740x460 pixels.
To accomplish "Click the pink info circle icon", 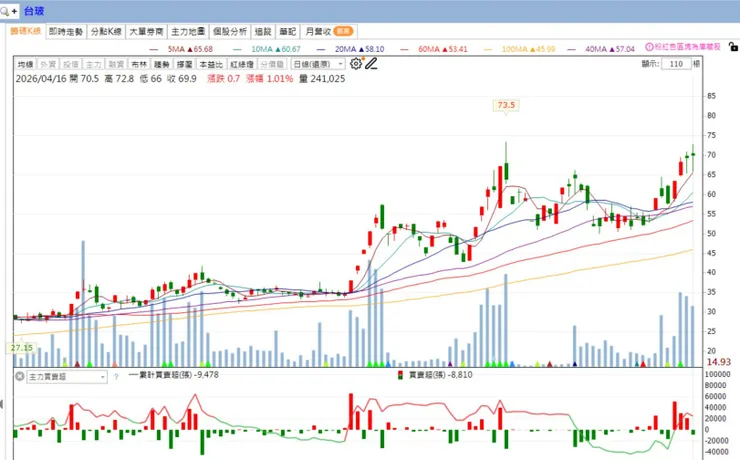I will click(649, 47).
